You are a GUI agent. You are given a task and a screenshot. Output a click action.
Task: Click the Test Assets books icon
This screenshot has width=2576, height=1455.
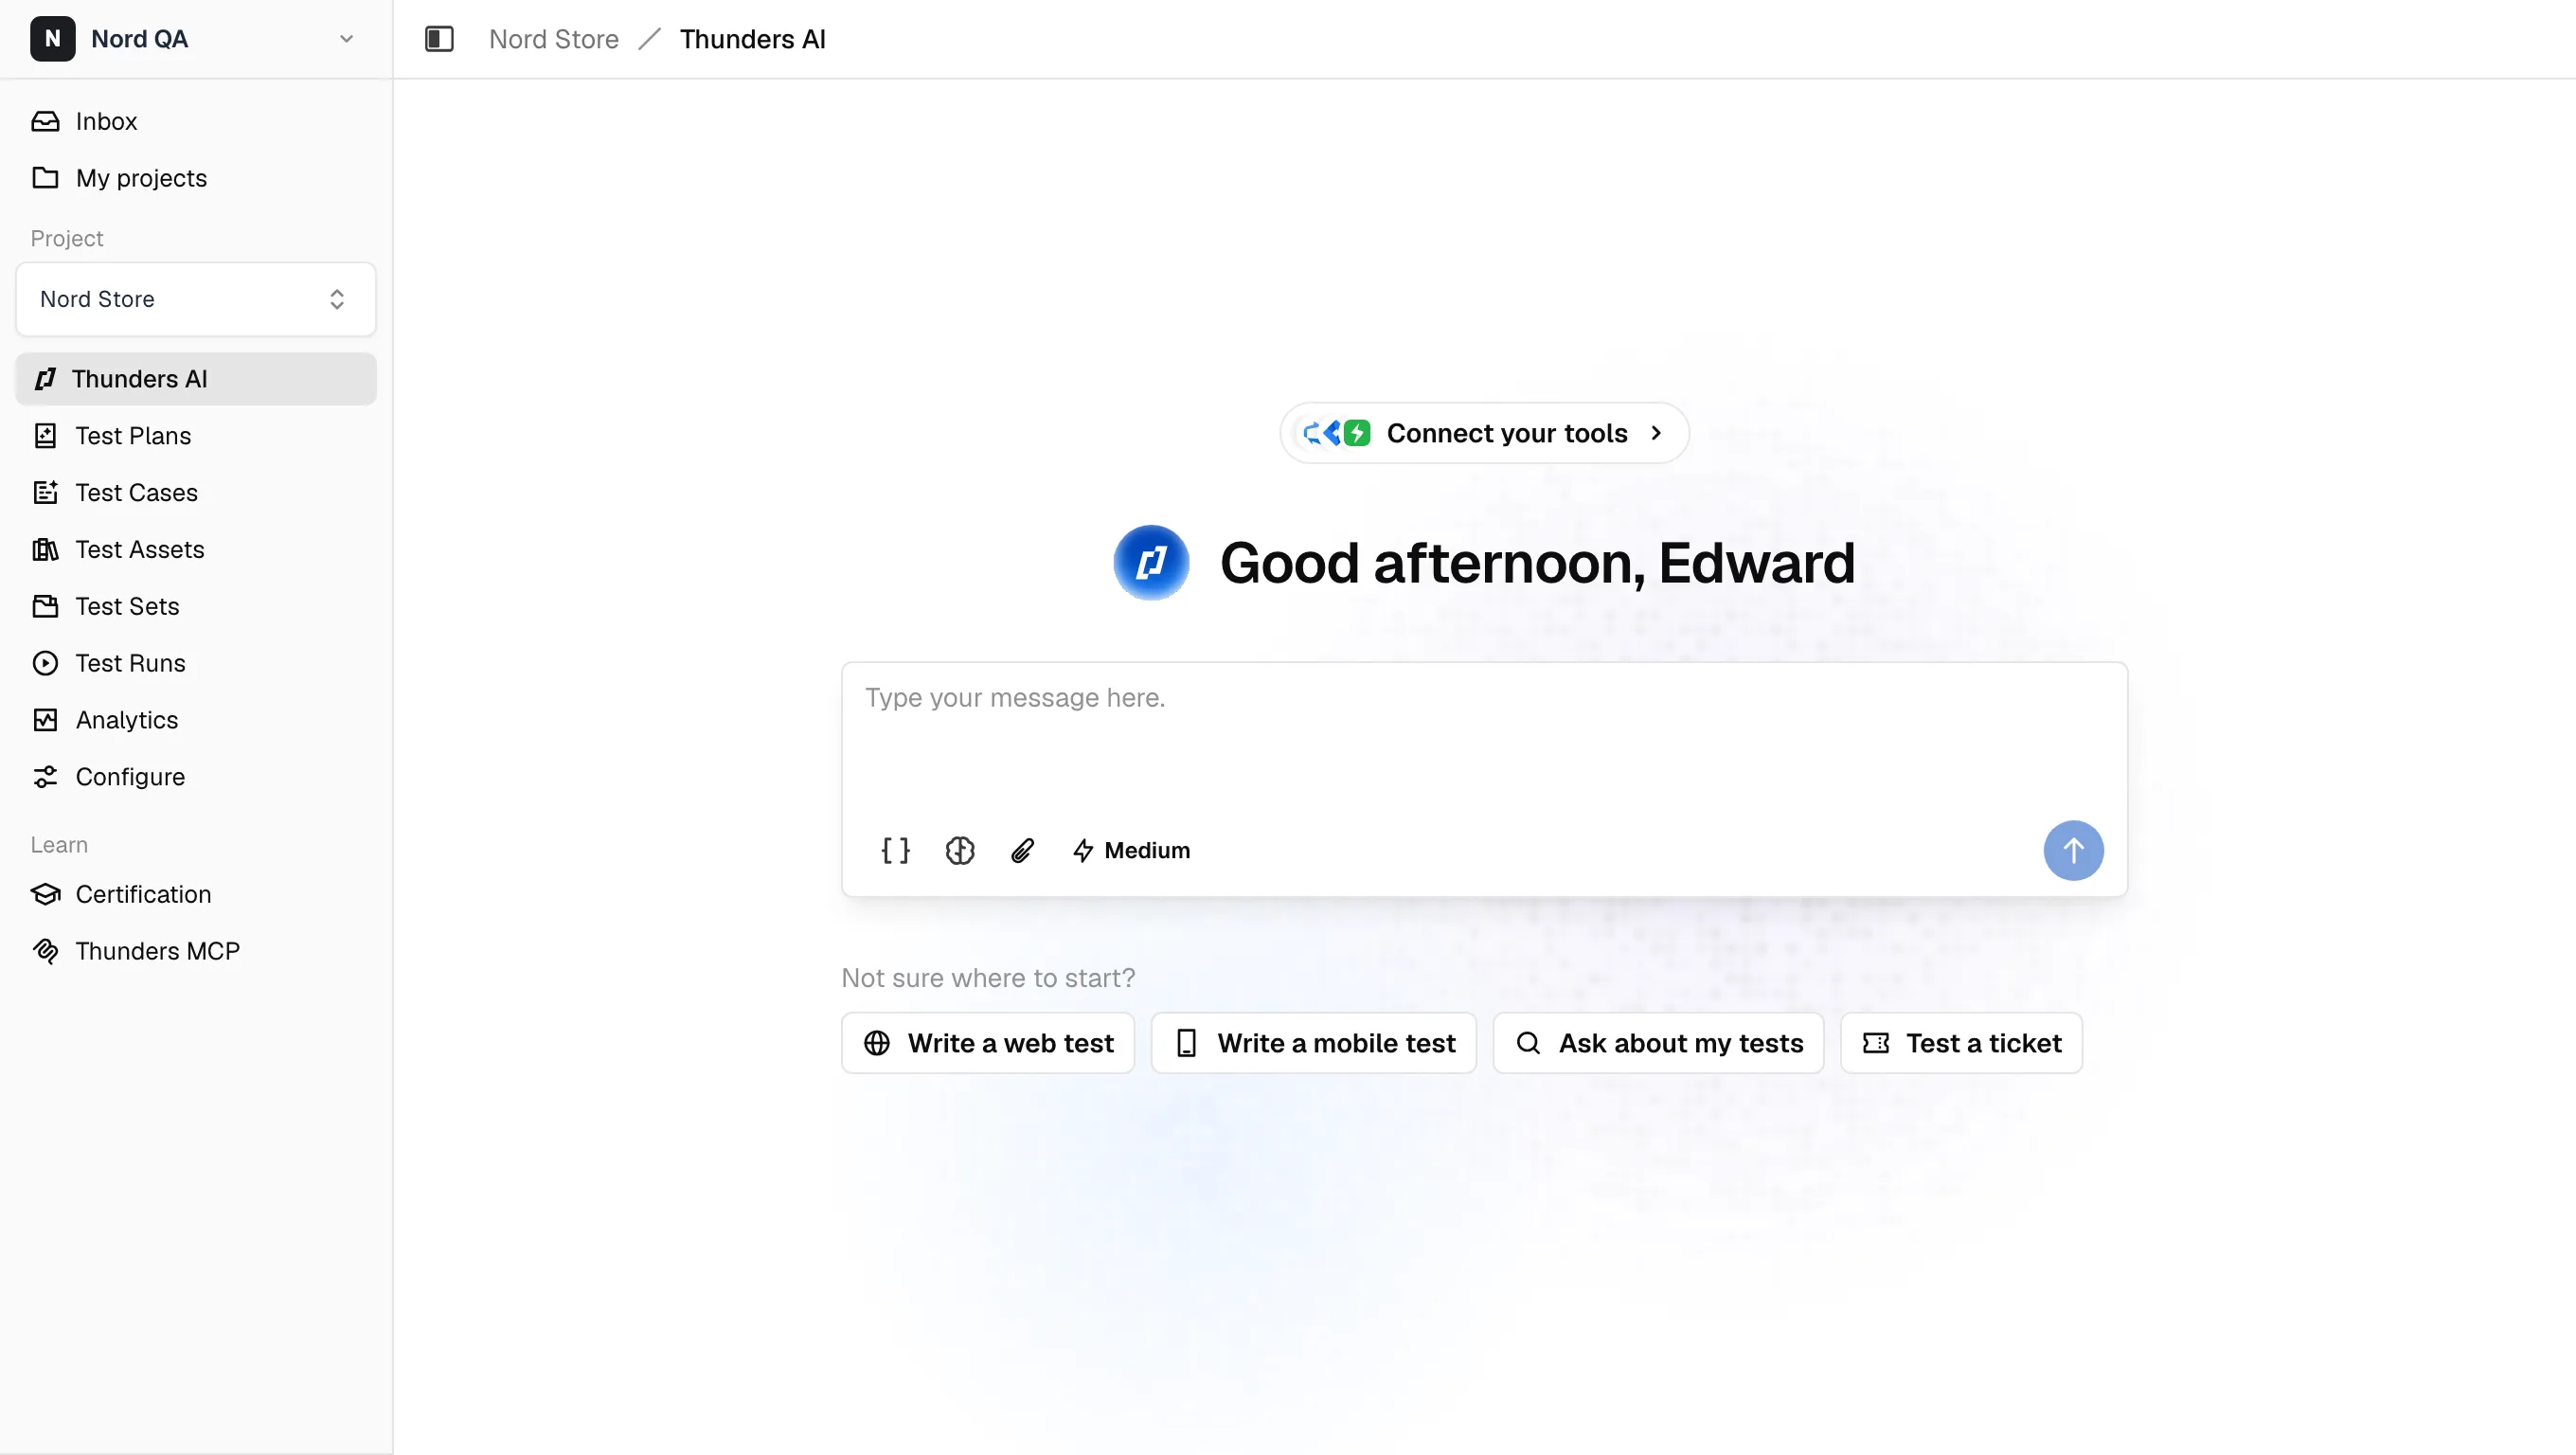(45, 550)
